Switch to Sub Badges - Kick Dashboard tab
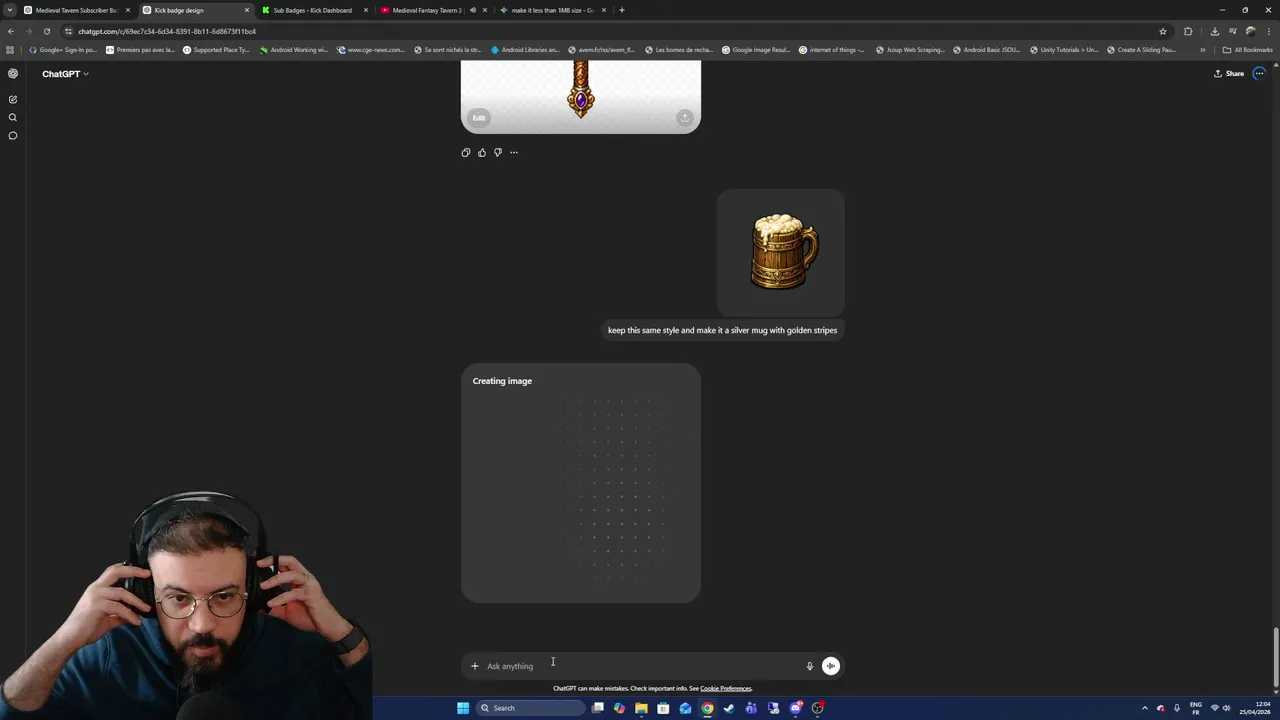 (x=314, y=10)
